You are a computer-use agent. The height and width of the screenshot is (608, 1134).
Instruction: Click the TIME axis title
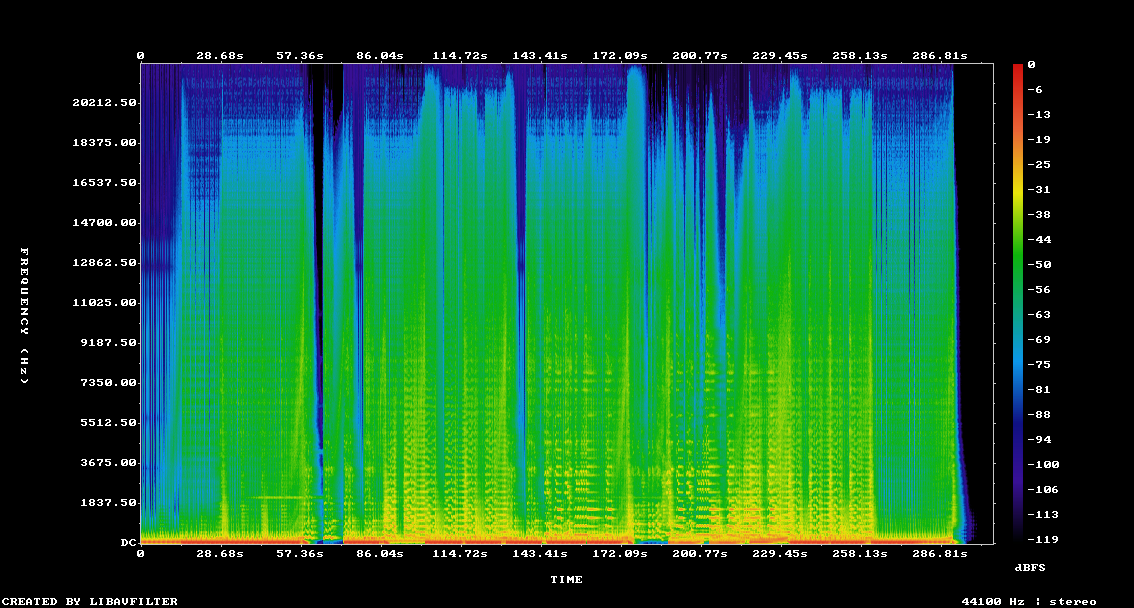click(566, 579)
